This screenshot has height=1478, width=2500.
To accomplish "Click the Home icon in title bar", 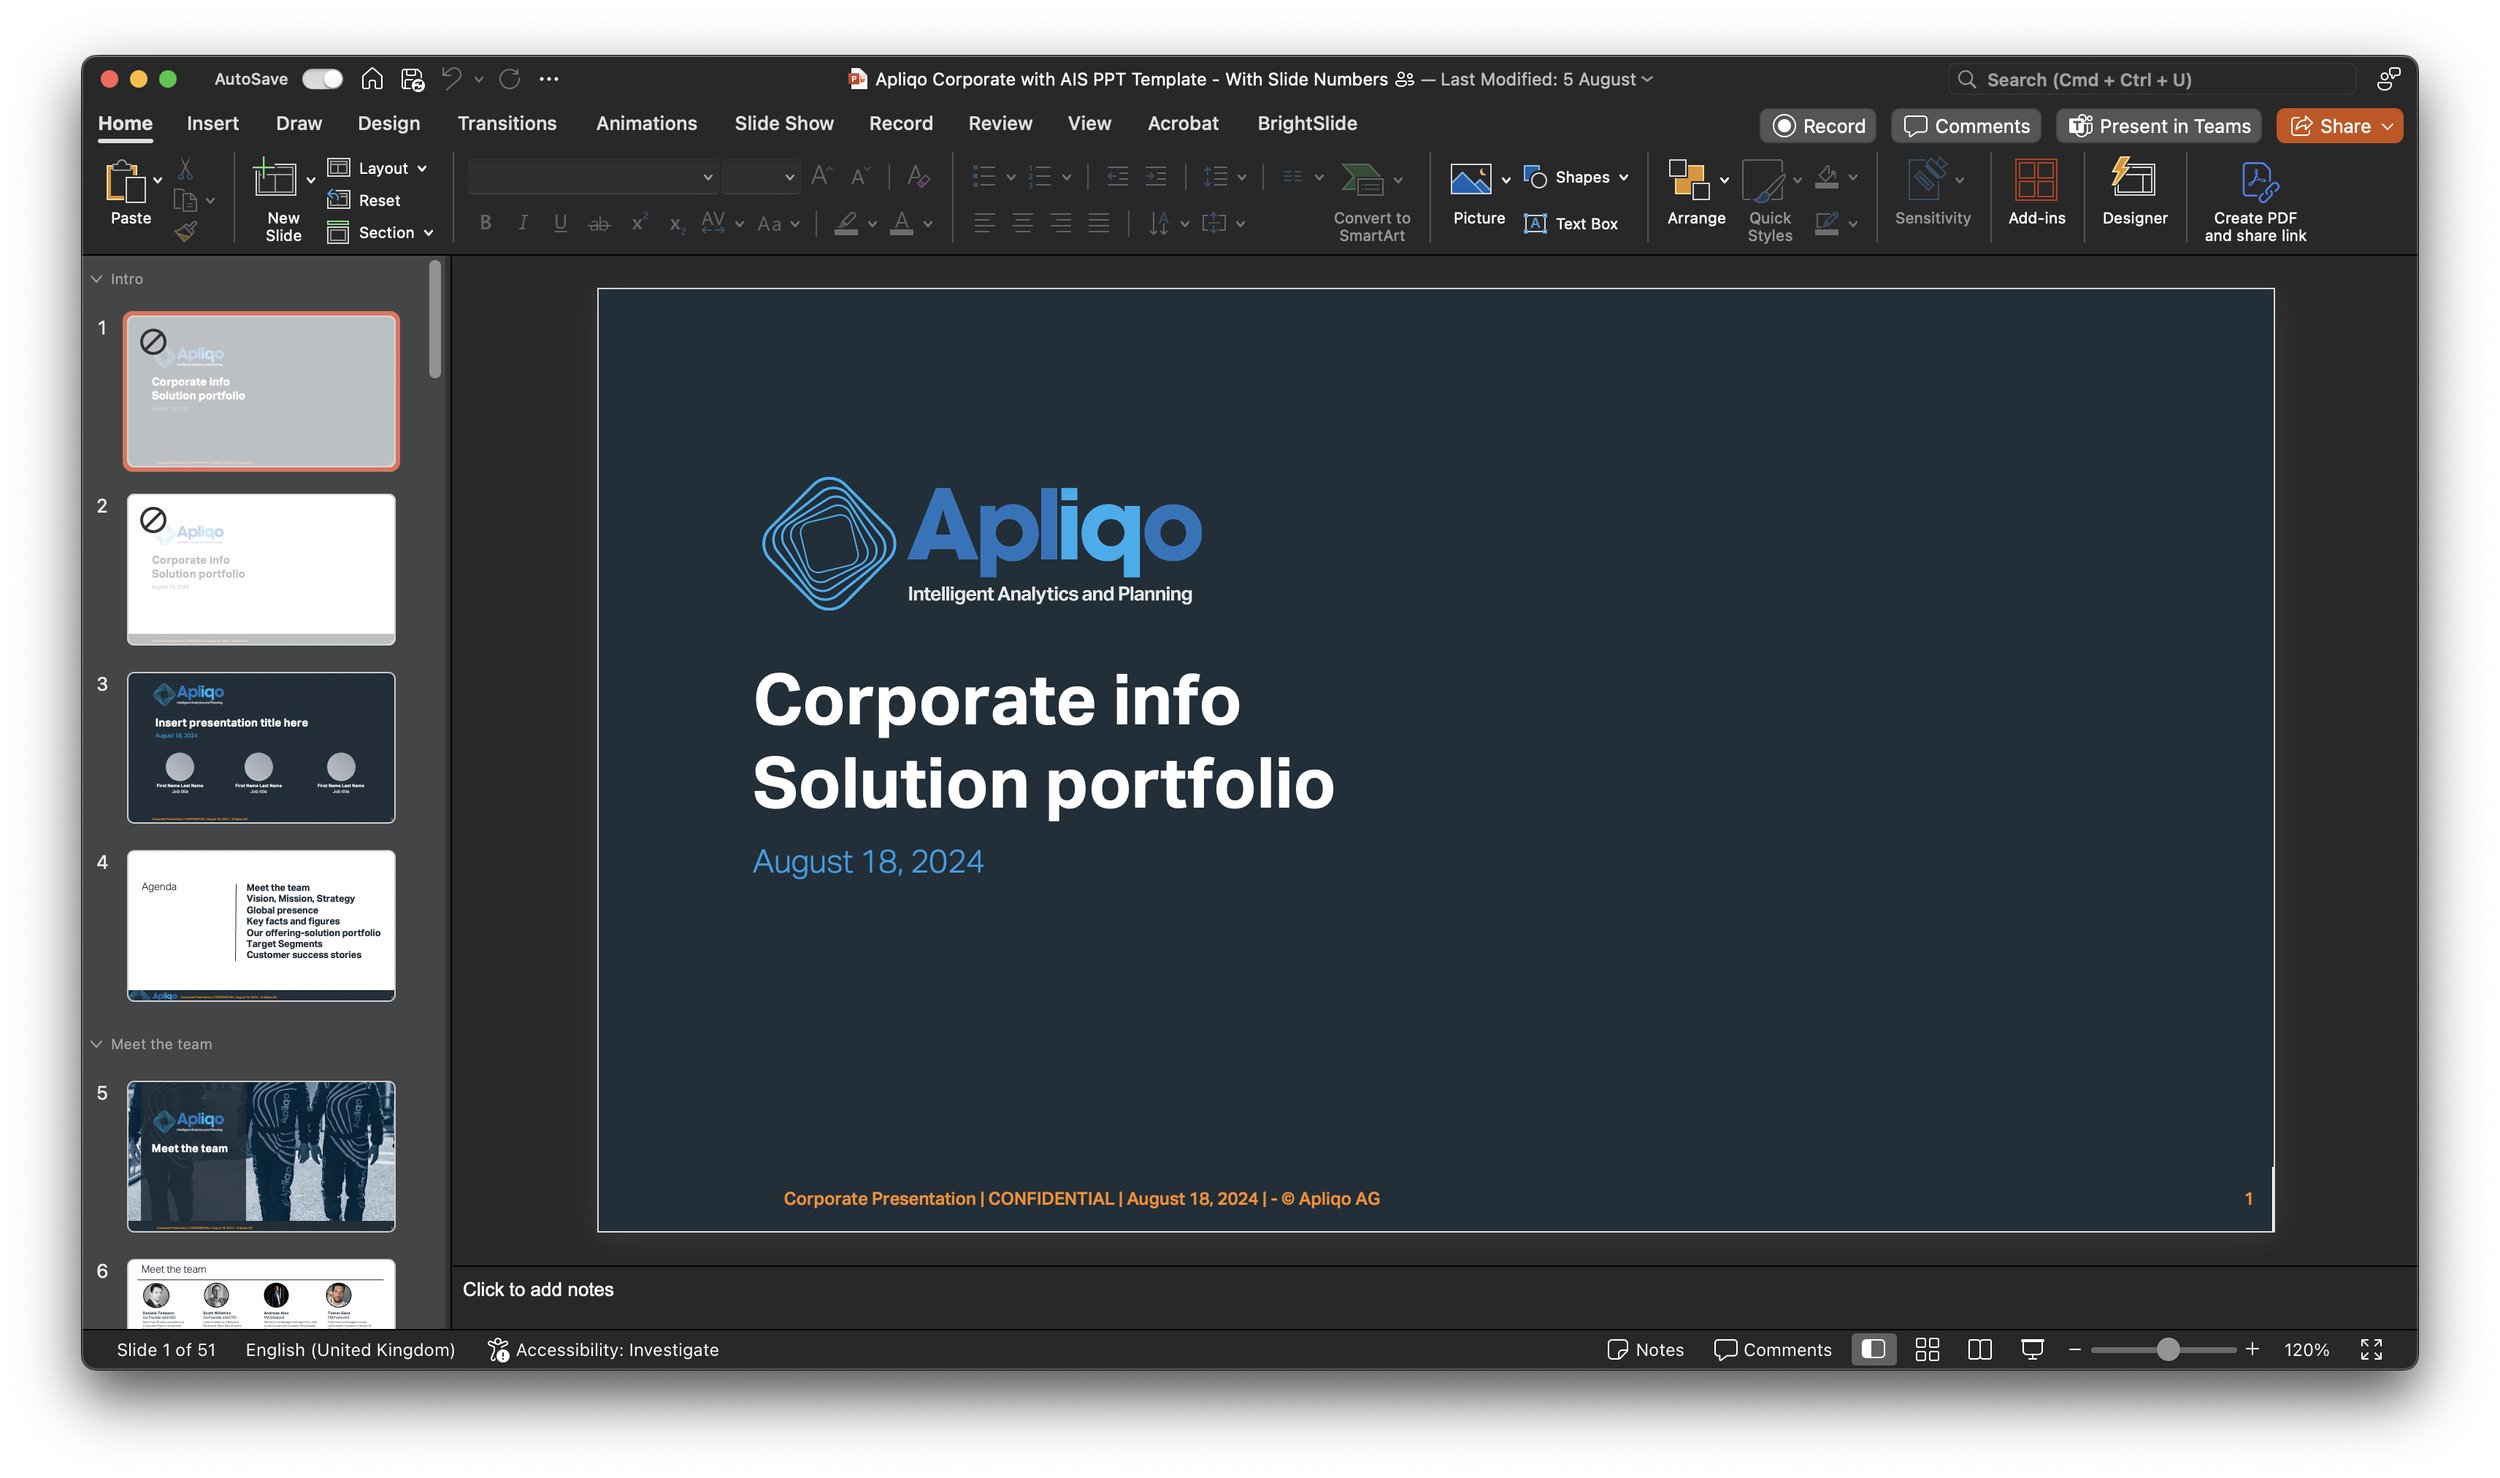I will [x=372, y=78].
